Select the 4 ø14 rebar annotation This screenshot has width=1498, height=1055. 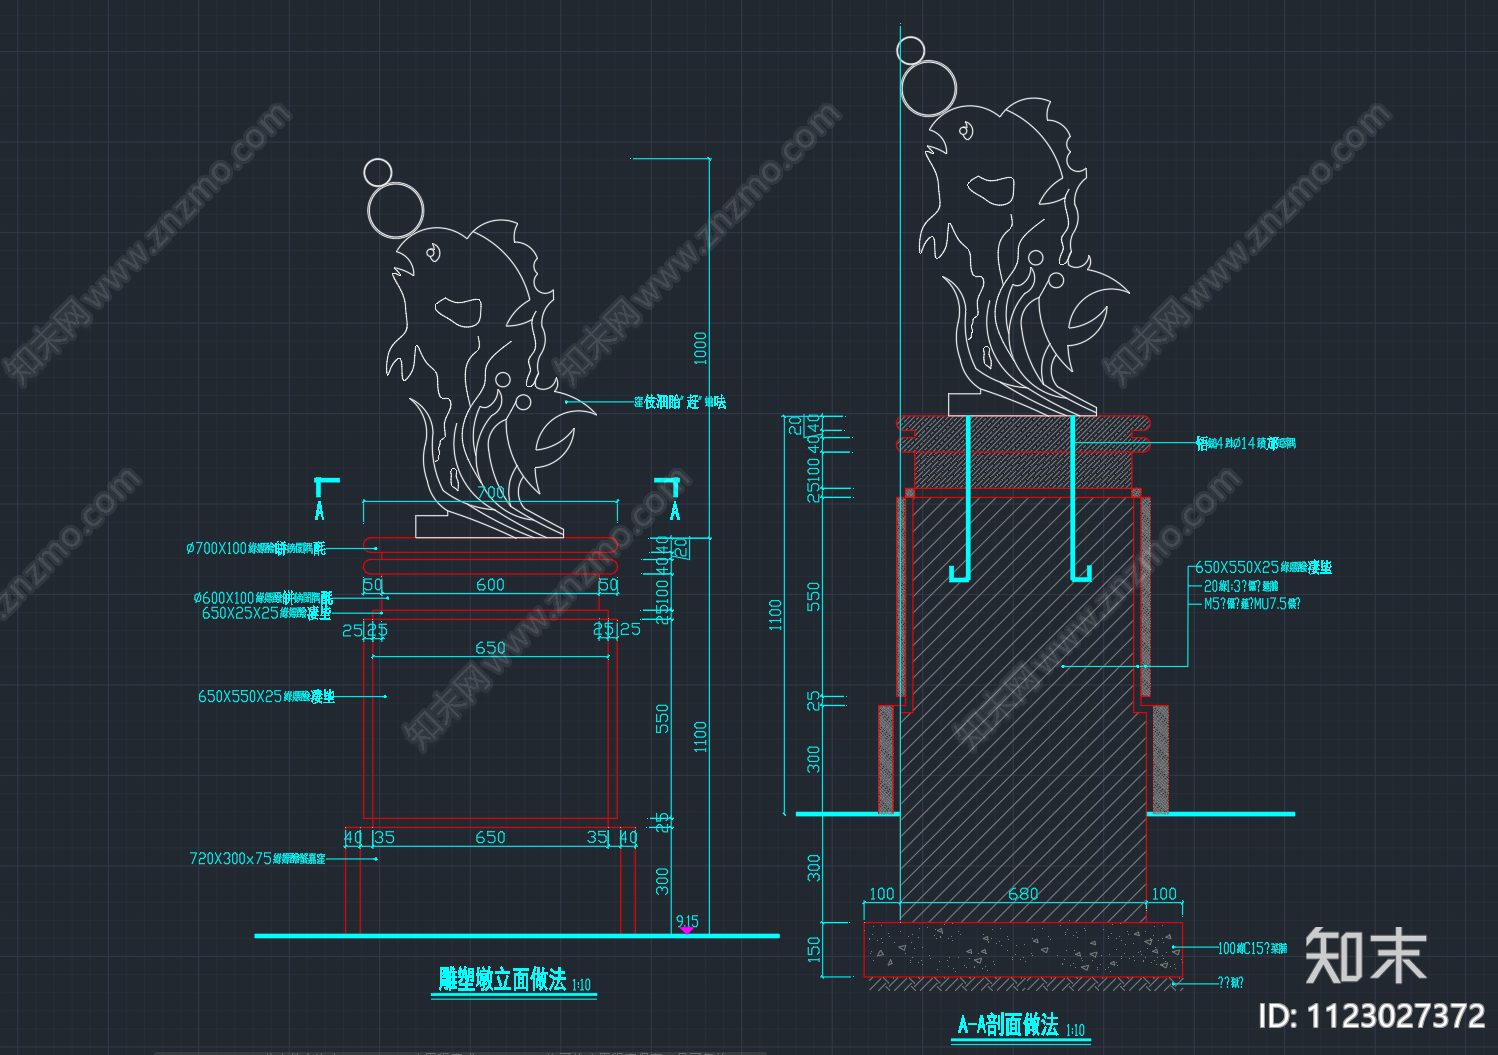click(x=1246, y=442)
